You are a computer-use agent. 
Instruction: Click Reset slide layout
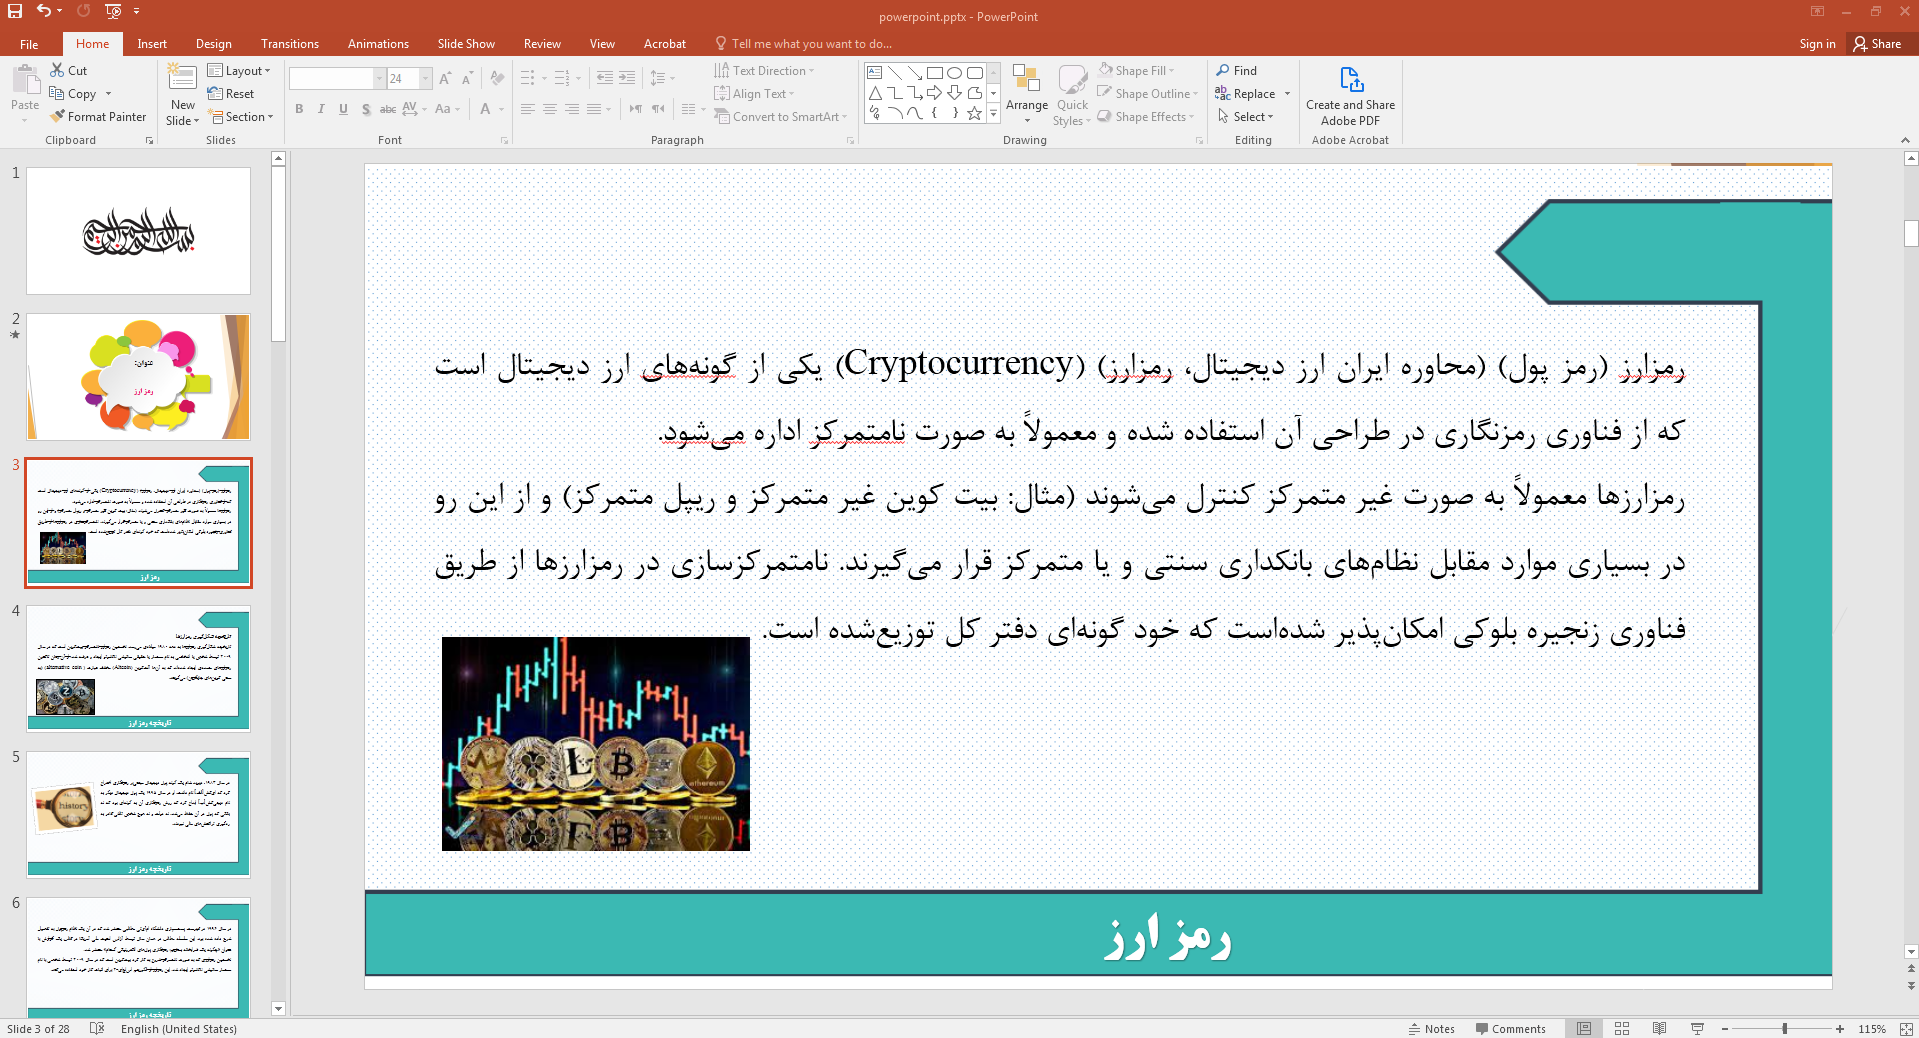tap(231, 94)
